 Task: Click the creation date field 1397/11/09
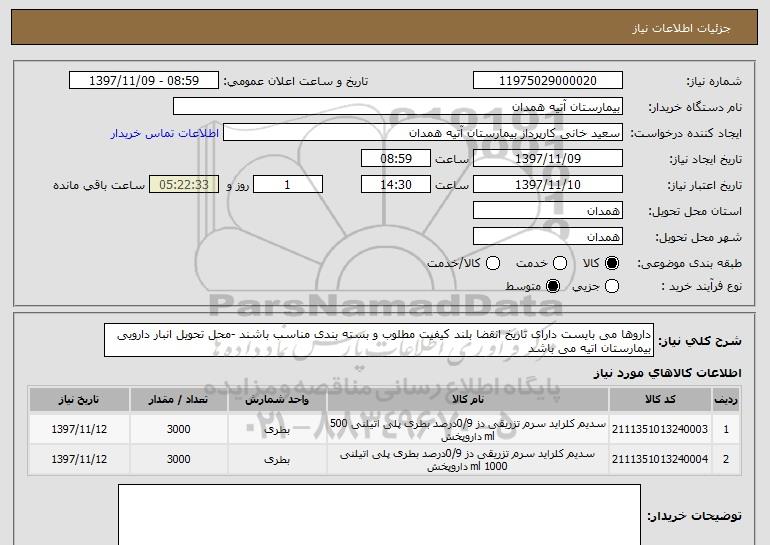pos(548,159)
